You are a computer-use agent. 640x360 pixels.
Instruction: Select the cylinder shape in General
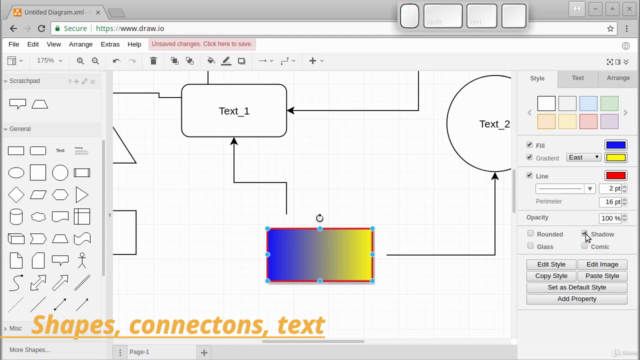[x=16, y=217]
